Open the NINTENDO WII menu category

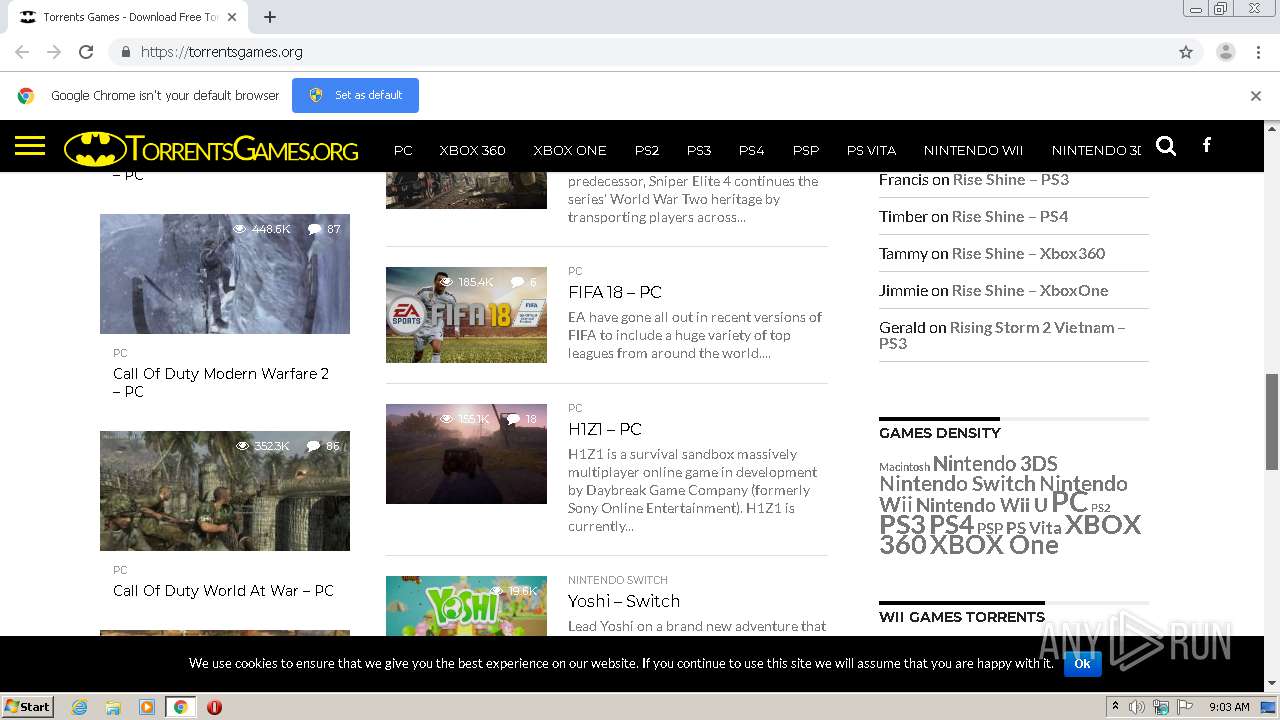[x=973, y=150]
